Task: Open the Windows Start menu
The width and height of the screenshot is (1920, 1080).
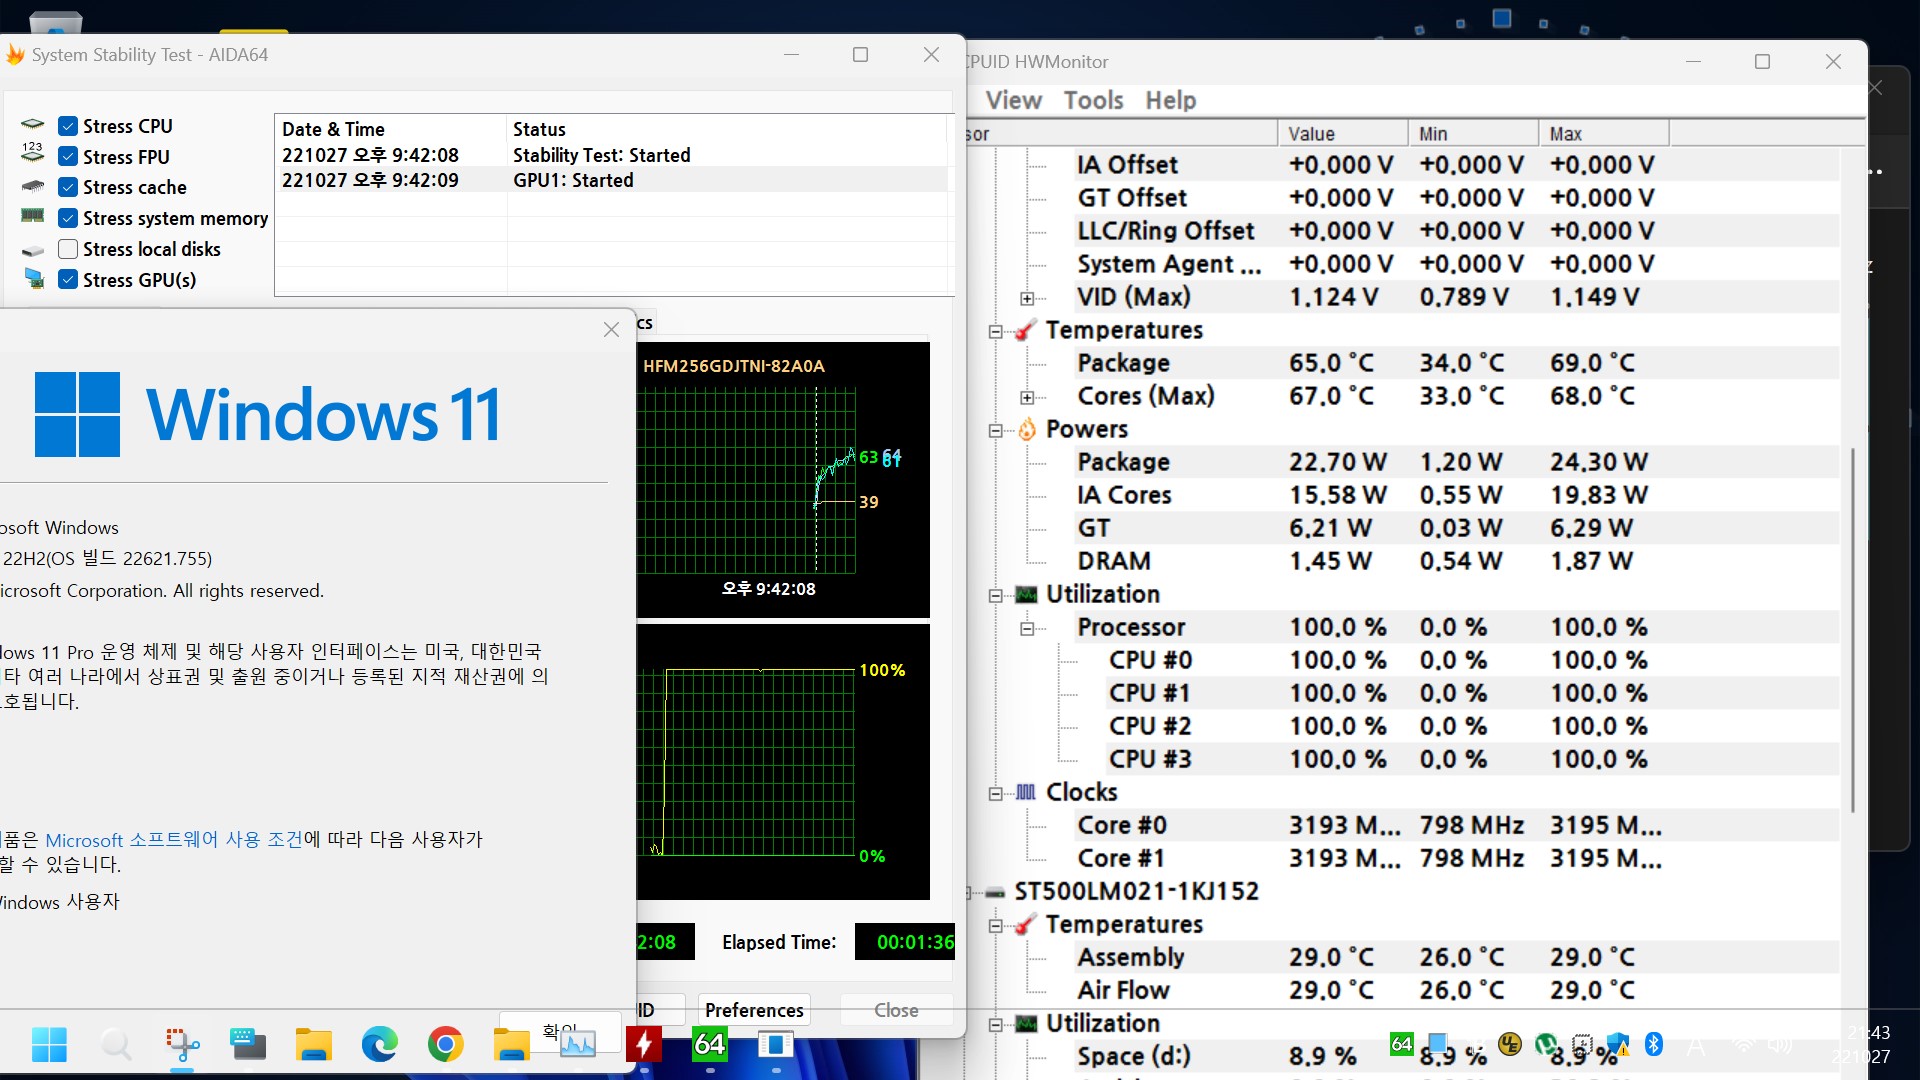Action: (x=49, y=1045)
